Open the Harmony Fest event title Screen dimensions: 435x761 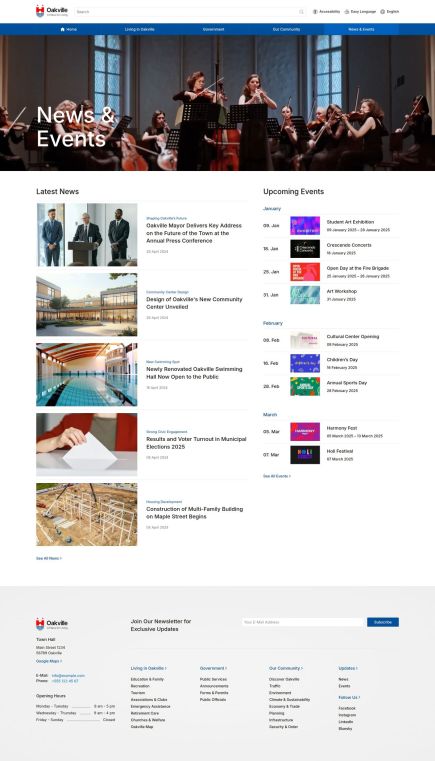[x=342, y=428]
